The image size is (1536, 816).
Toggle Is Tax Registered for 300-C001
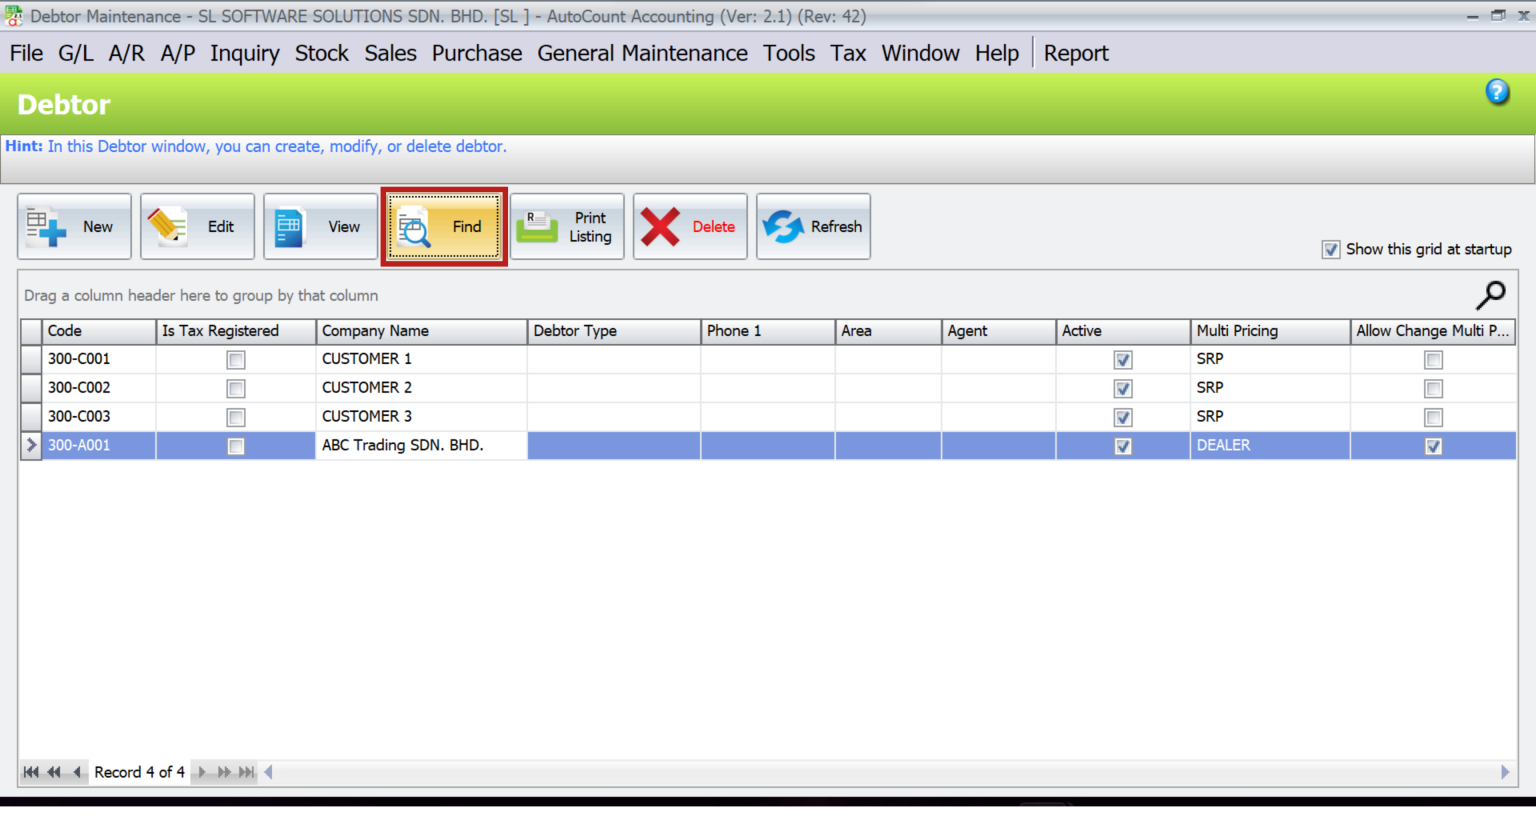[x=236, y=360]
